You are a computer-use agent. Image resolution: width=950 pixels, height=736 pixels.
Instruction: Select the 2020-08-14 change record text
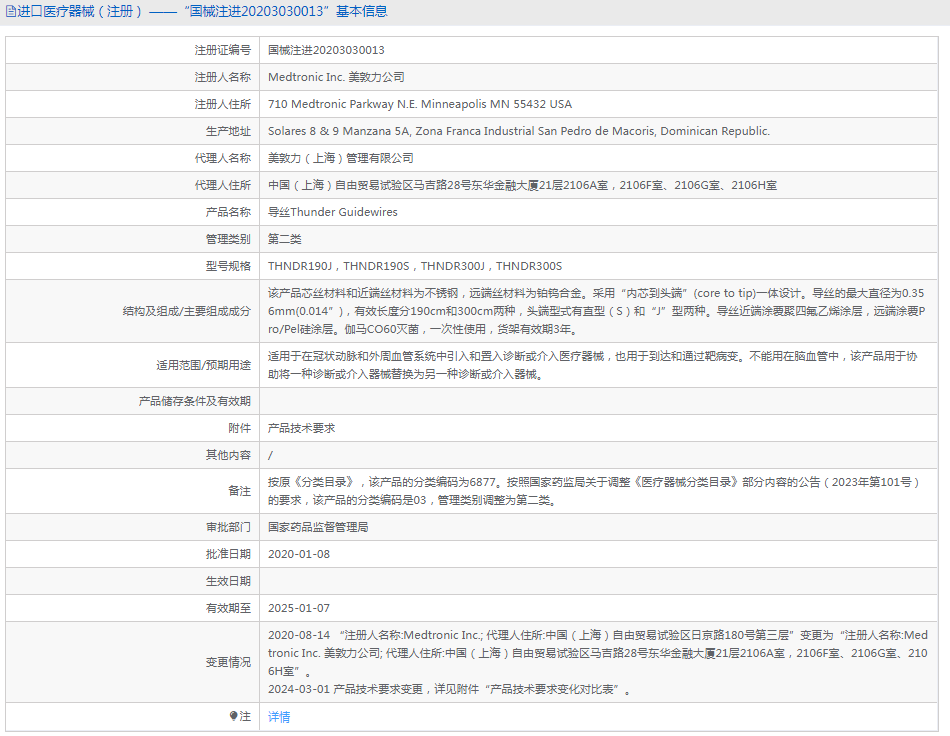click(x=598, y=653)
